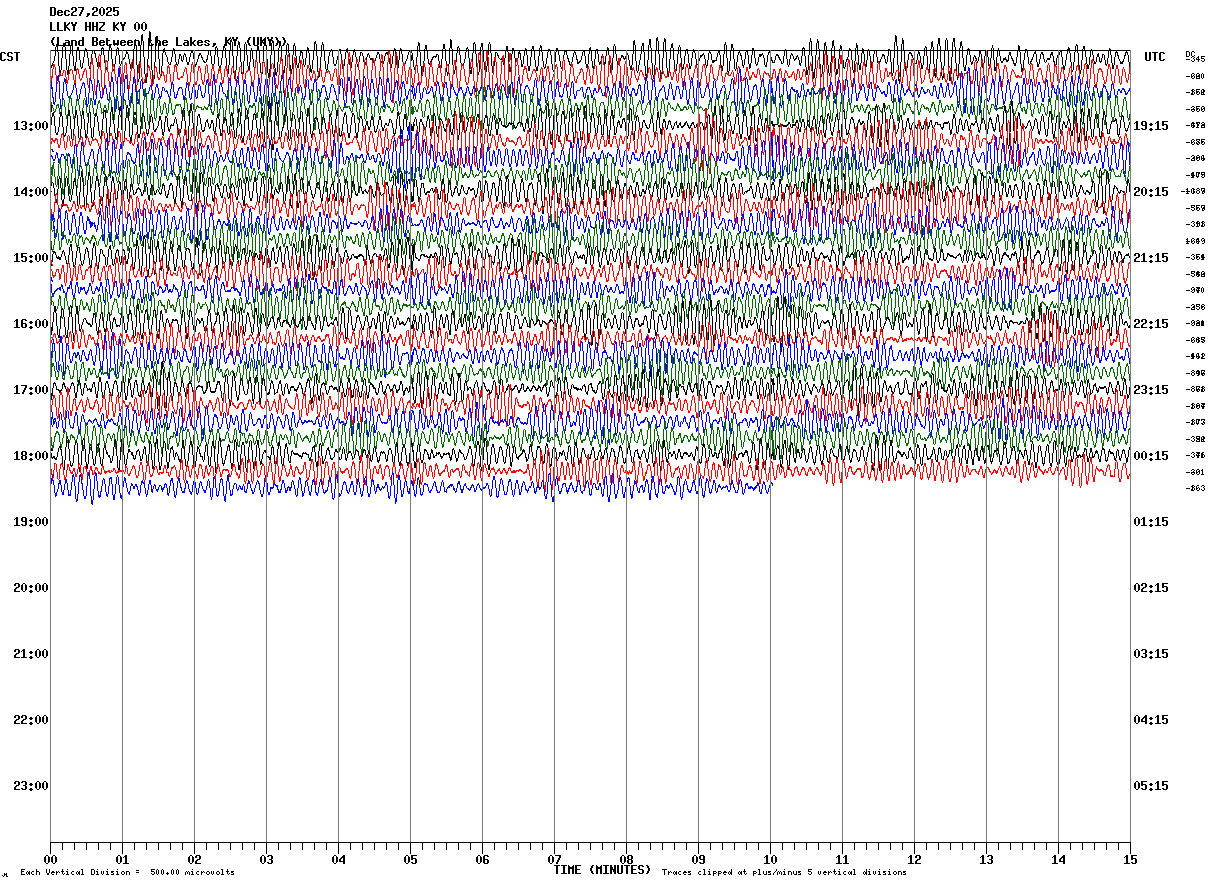Select the 20:00 CST time label

[31, 588]
